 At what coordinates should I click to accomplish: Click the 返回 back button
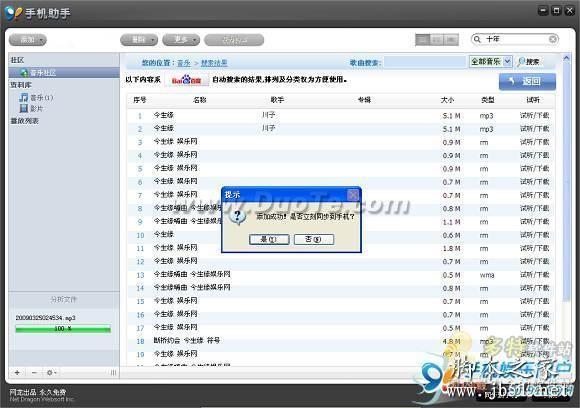click(x=527, y=81)
